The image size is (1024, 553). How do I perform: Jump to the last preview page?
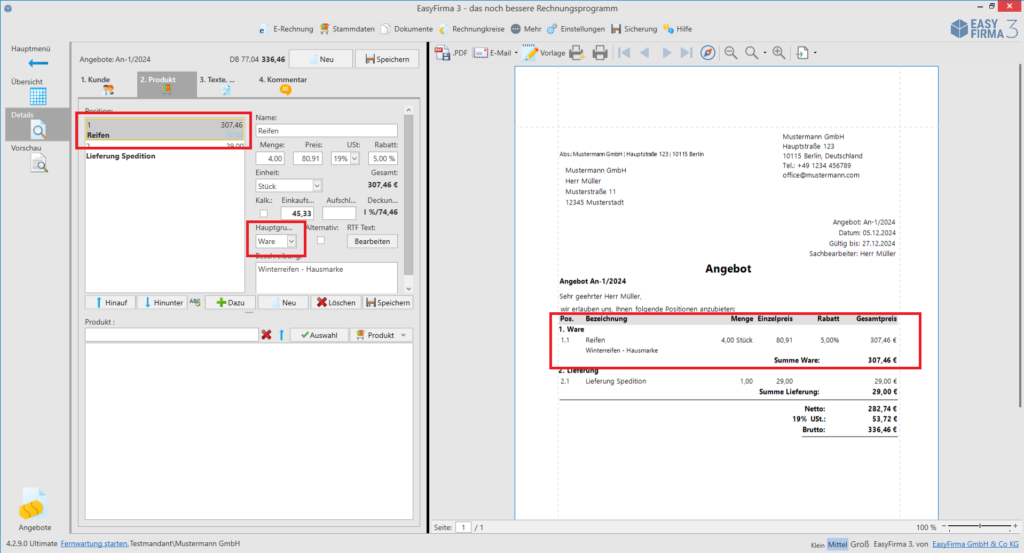click(686, 53)
